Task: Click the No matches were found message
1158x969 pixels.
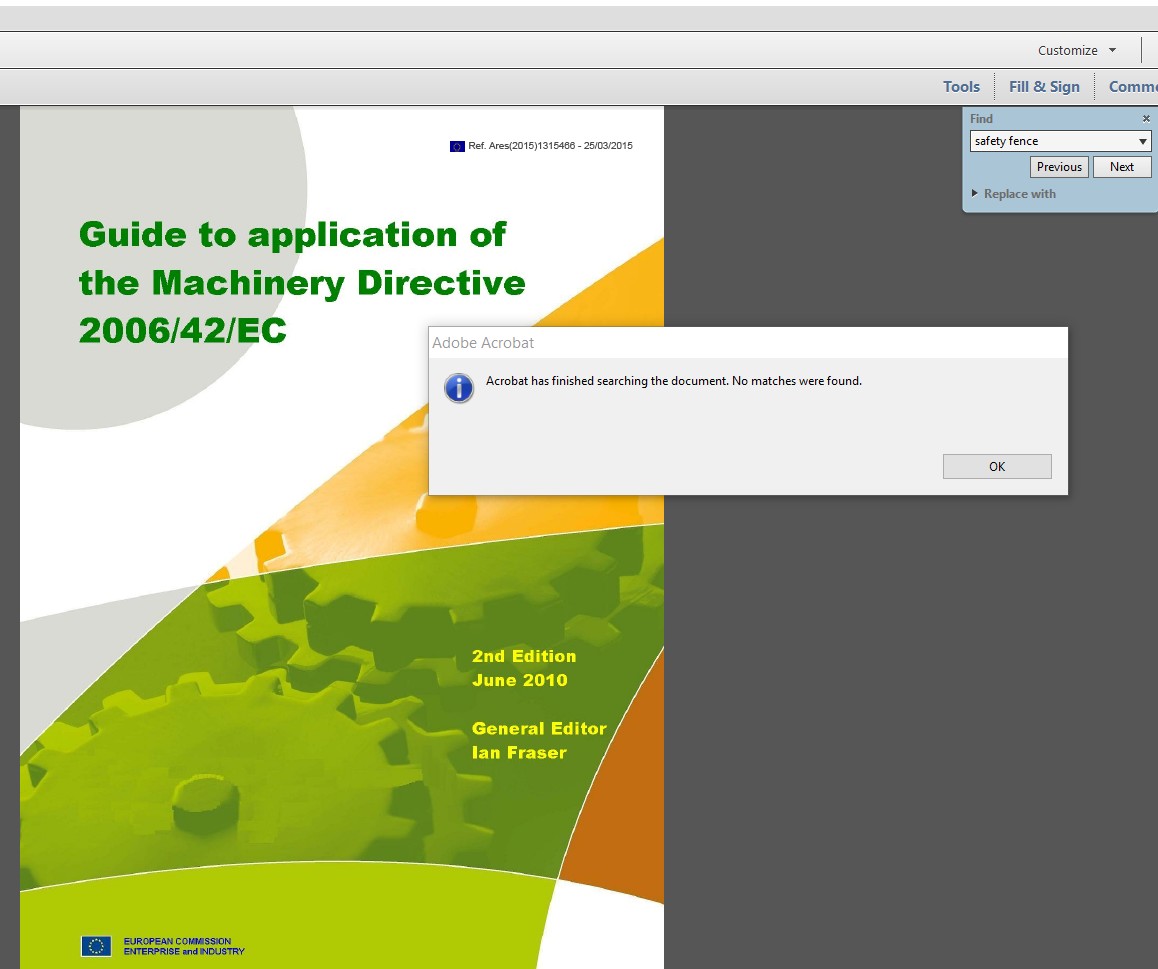Action: tap(673, 381)
